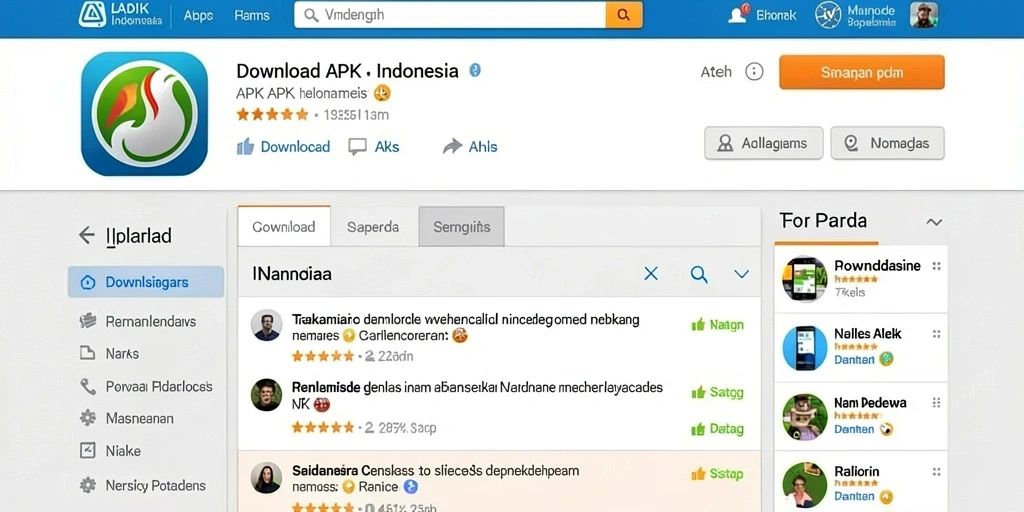The height and width of the screenshot is (512, 1024).
Task: Click the Apps item in top navigation
Action: [x=197, y=15]
